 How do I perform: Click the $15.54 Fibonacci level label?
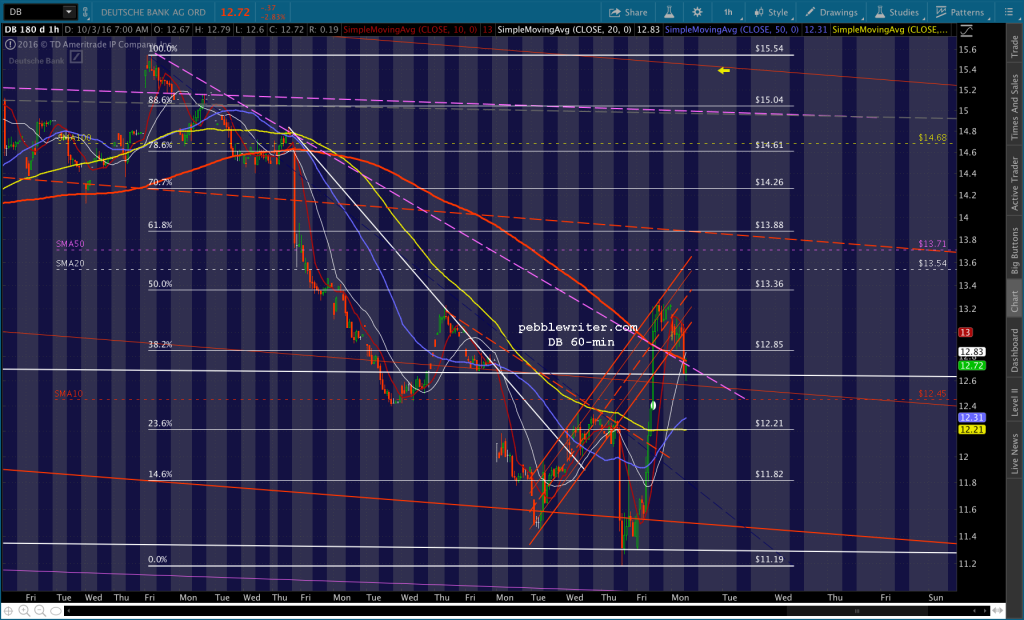(769, 48)
